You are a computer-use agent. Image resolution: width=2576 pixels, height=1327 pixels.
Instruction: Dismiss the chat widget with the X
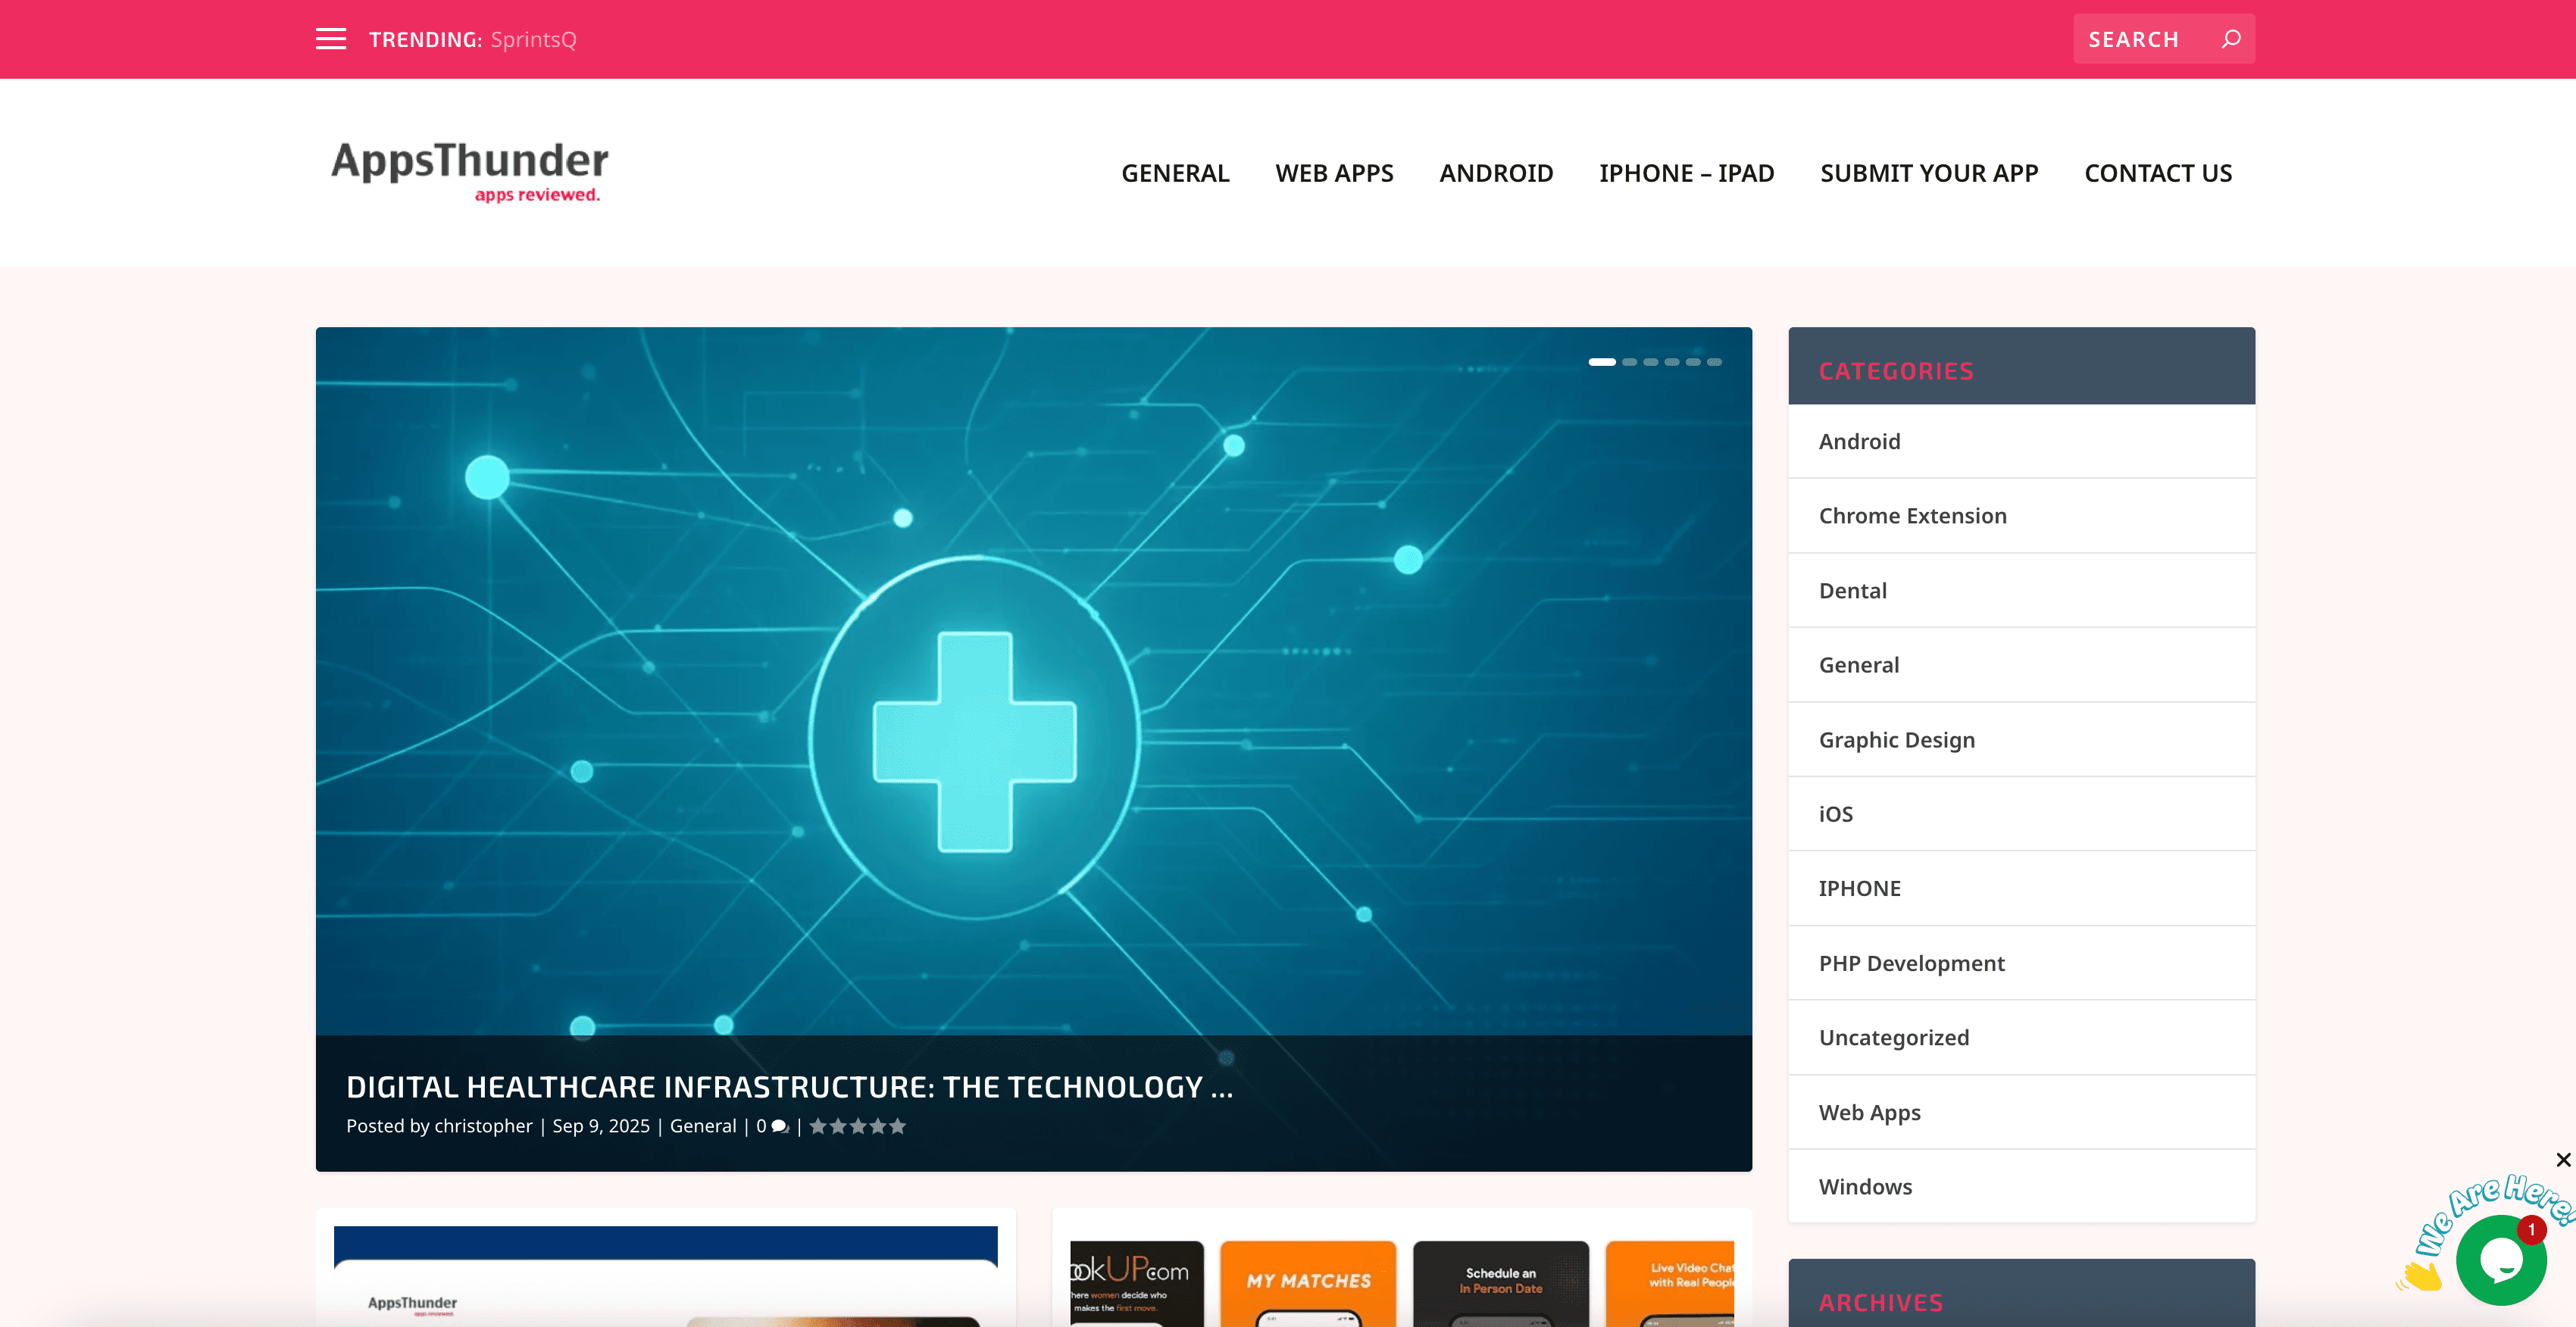2563,1160
